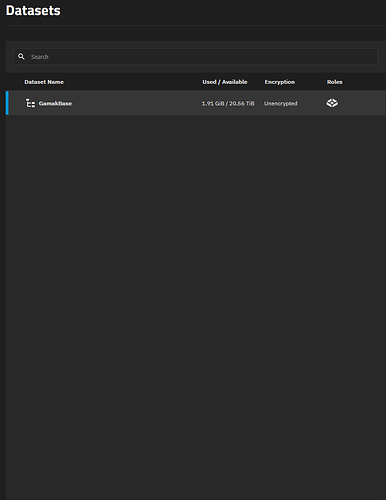Viewport: 386px width, 500px height.
Task: Click blank header area right of Roles
Action: pos(364,82)
